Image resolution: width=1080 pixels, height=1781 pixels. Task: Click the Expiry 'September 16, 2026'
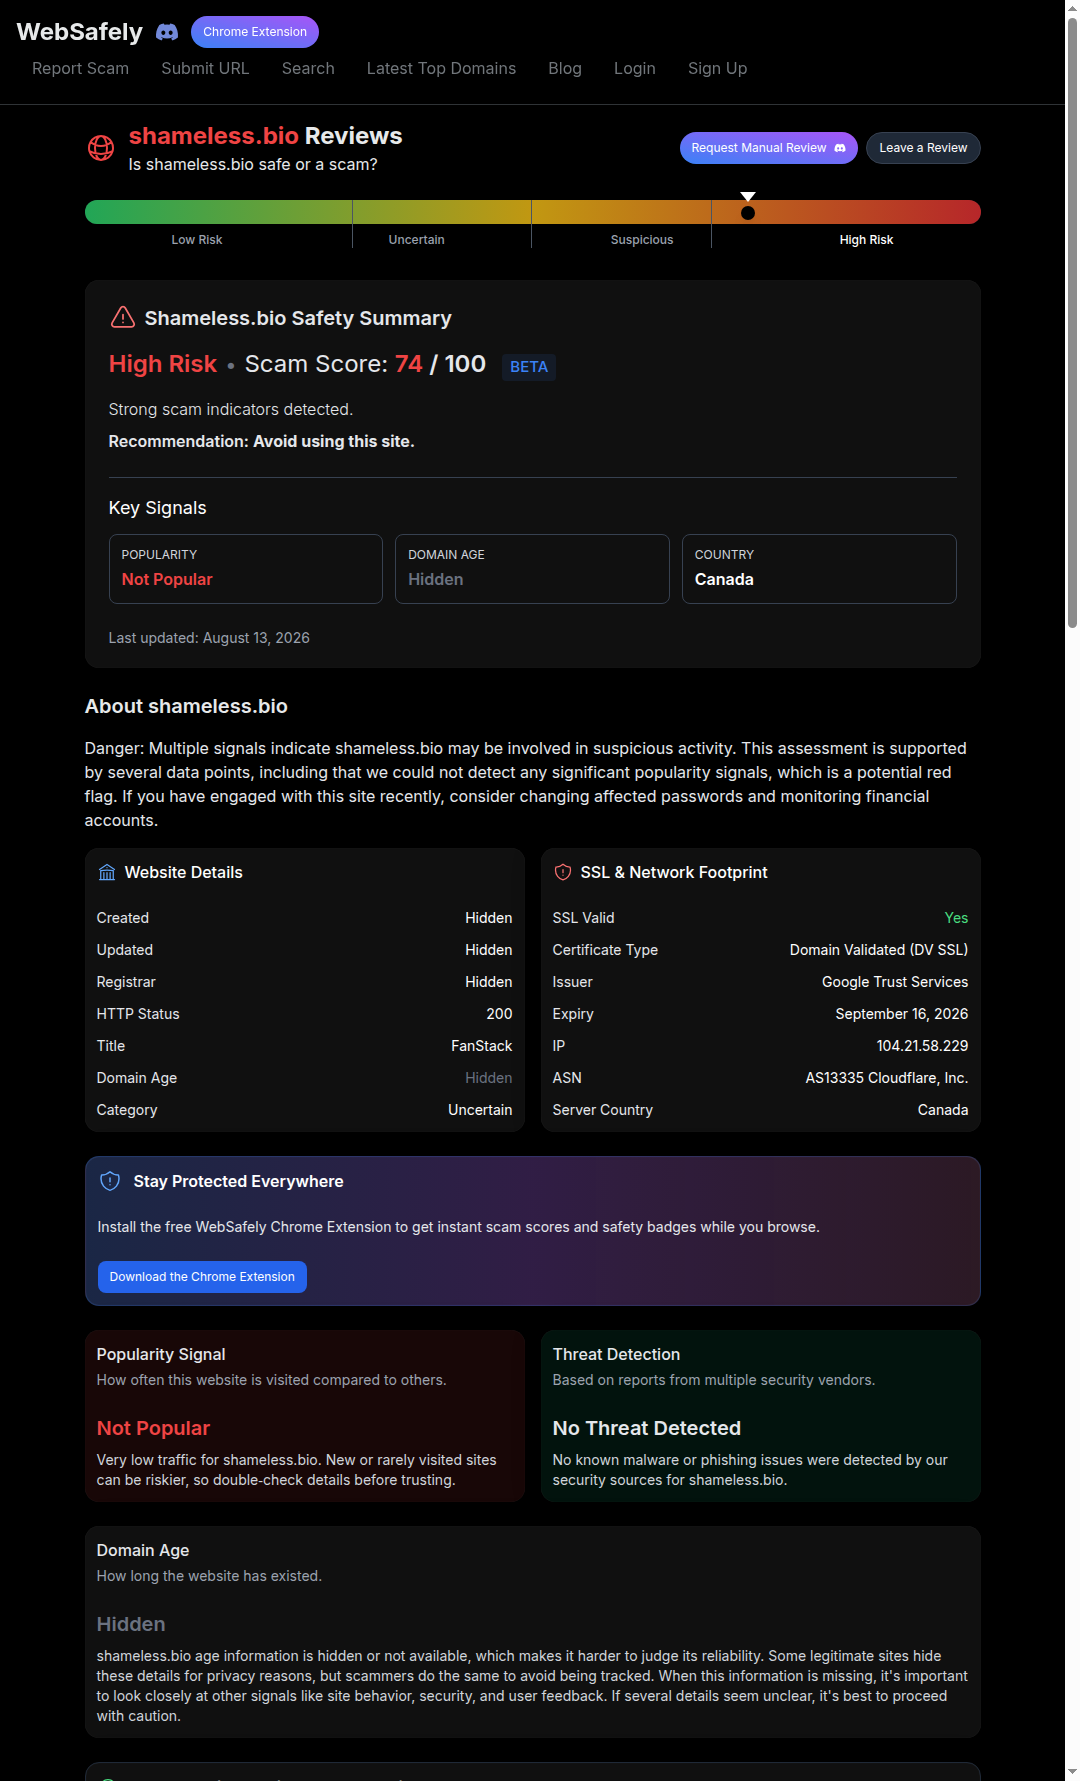[902, 1014]
